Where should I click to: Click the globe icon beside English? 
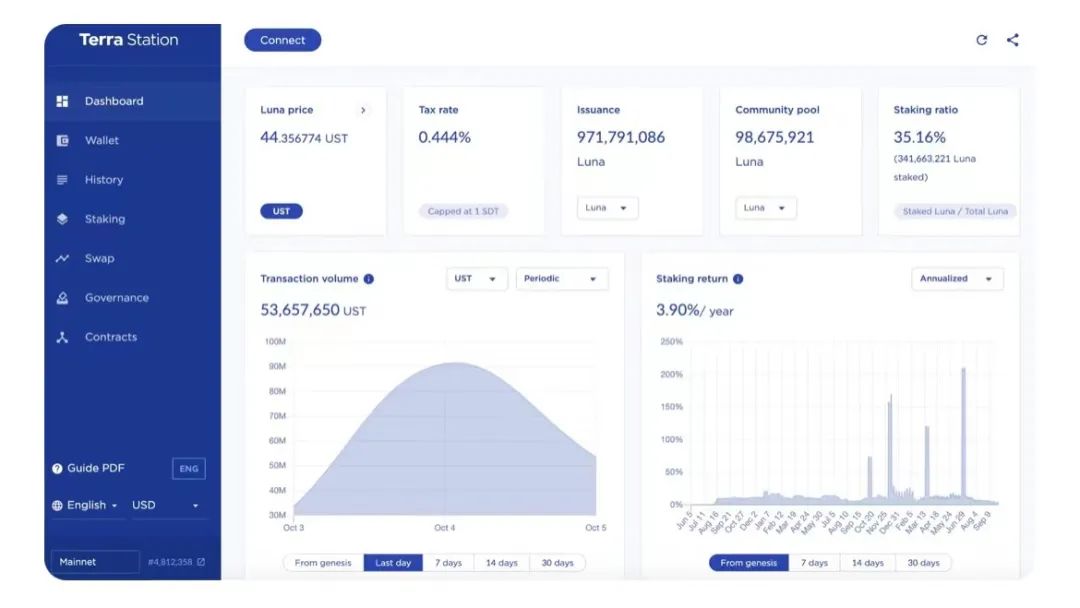57,505
